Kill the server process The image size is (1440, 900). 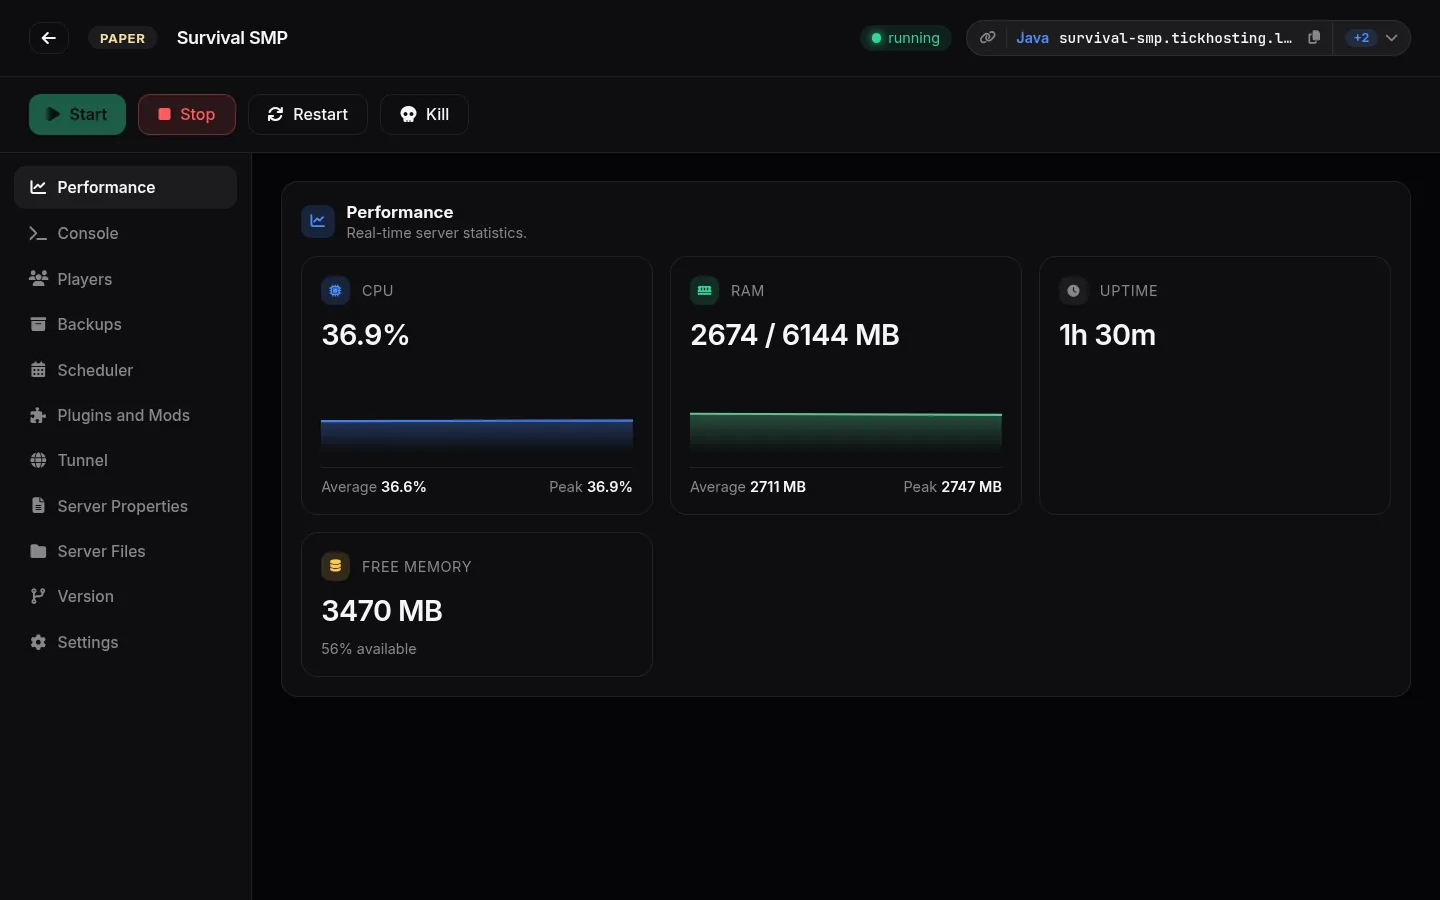point(424,114)
